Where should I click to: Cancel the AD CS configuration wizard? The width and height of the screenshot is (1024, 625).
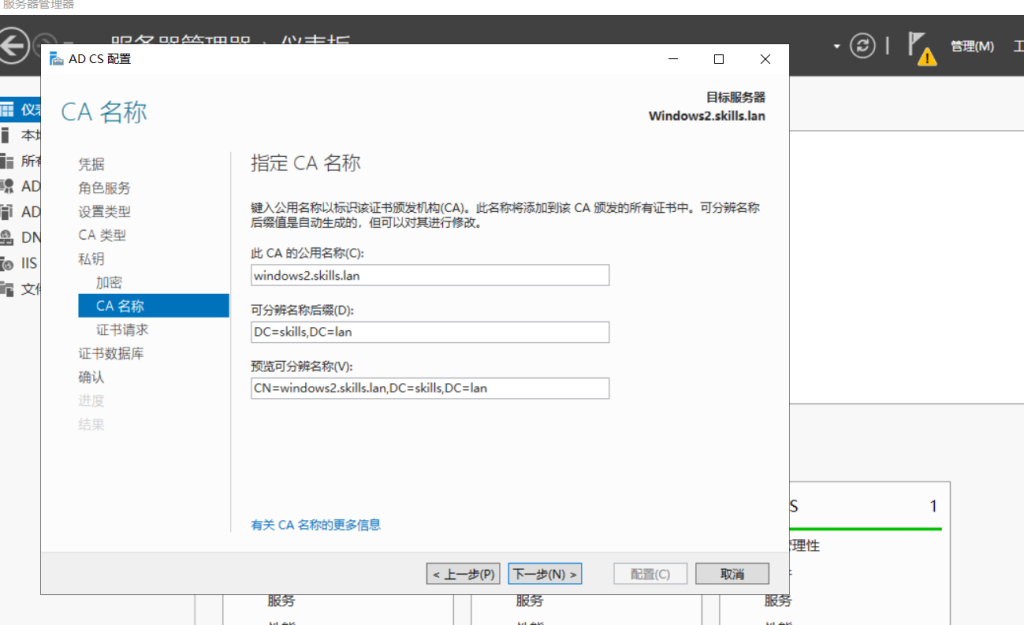(732, 574)
